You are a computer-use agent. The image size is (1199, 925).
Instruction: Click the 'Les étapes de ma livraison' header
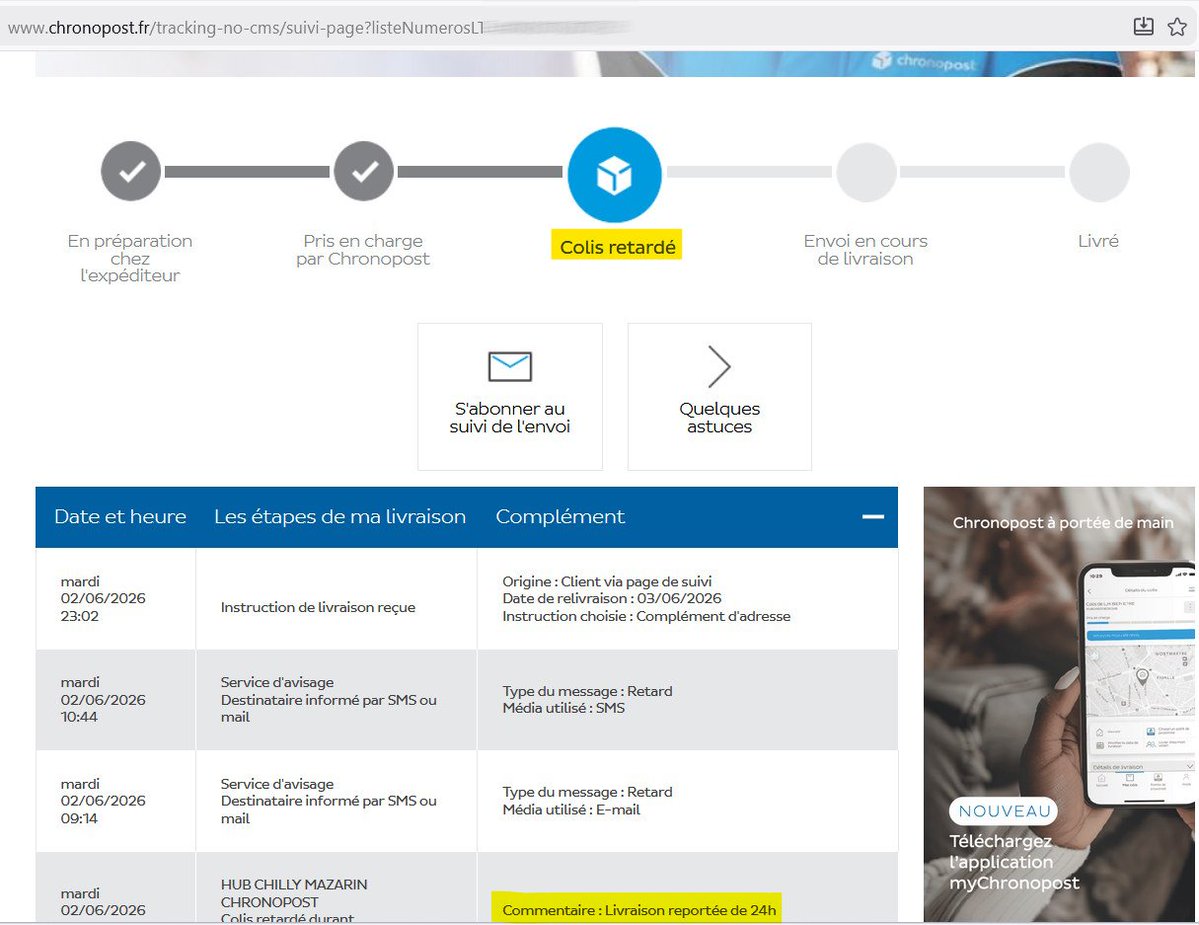tap(340, 517)
